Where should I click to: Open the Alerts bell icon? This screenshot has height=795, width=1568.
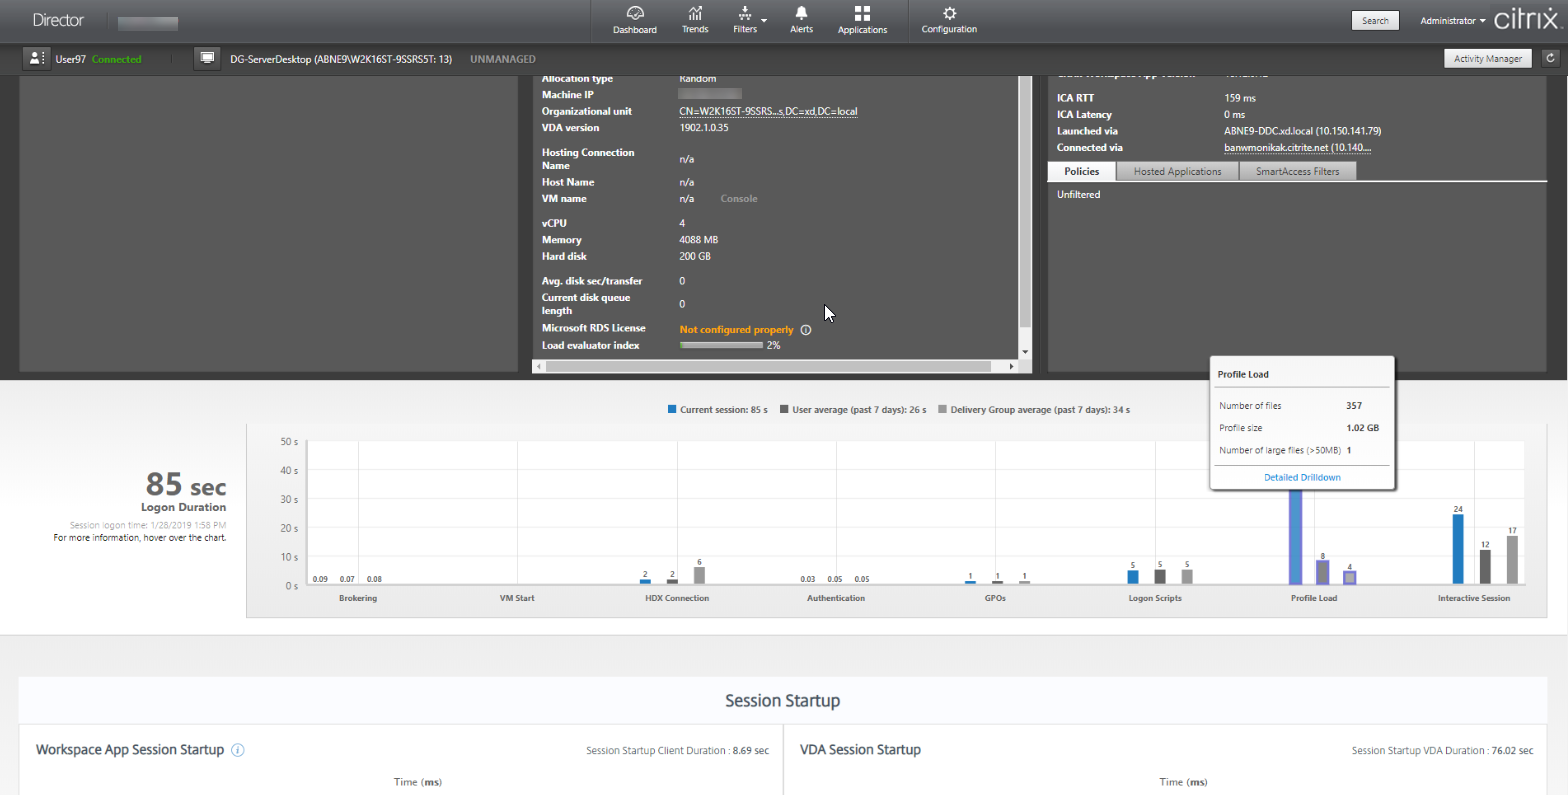(x=801, y=19)
